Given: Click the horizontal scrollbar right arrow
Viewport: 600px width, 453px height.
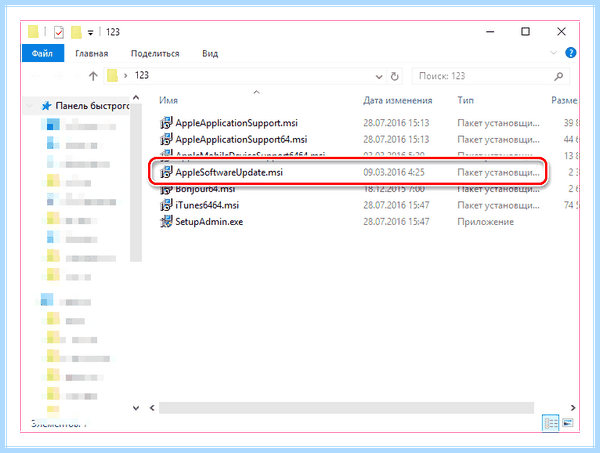Looking at the screenshot, I should click(x=573, y=408).
